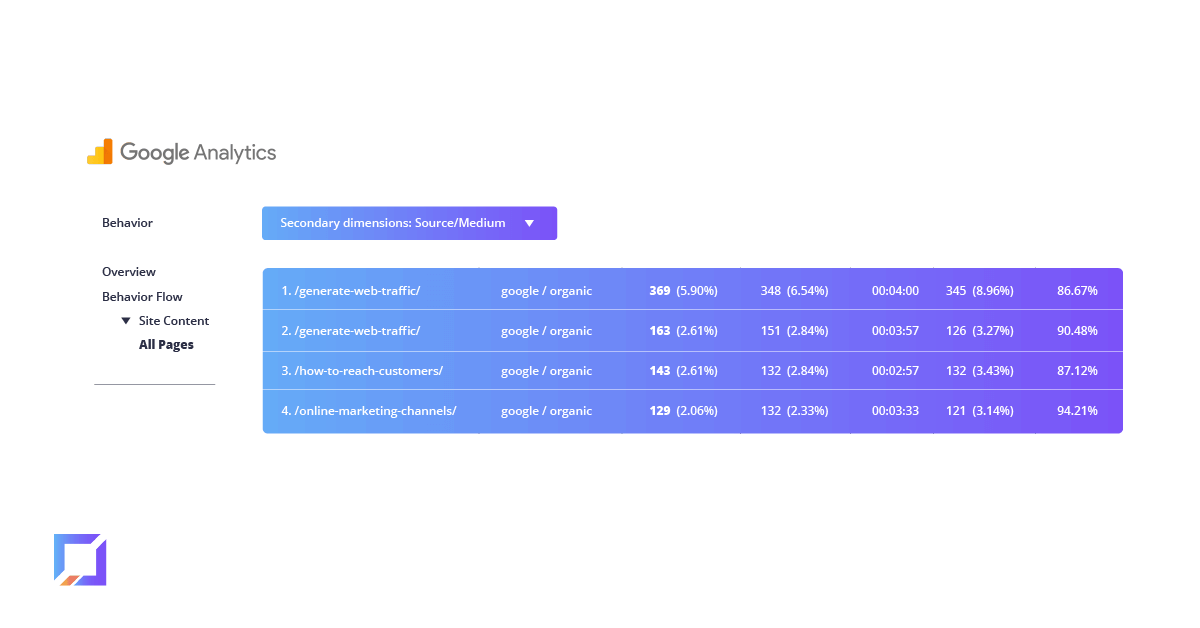
Task: Open the Overview report
Action: [x=129, y=271]
